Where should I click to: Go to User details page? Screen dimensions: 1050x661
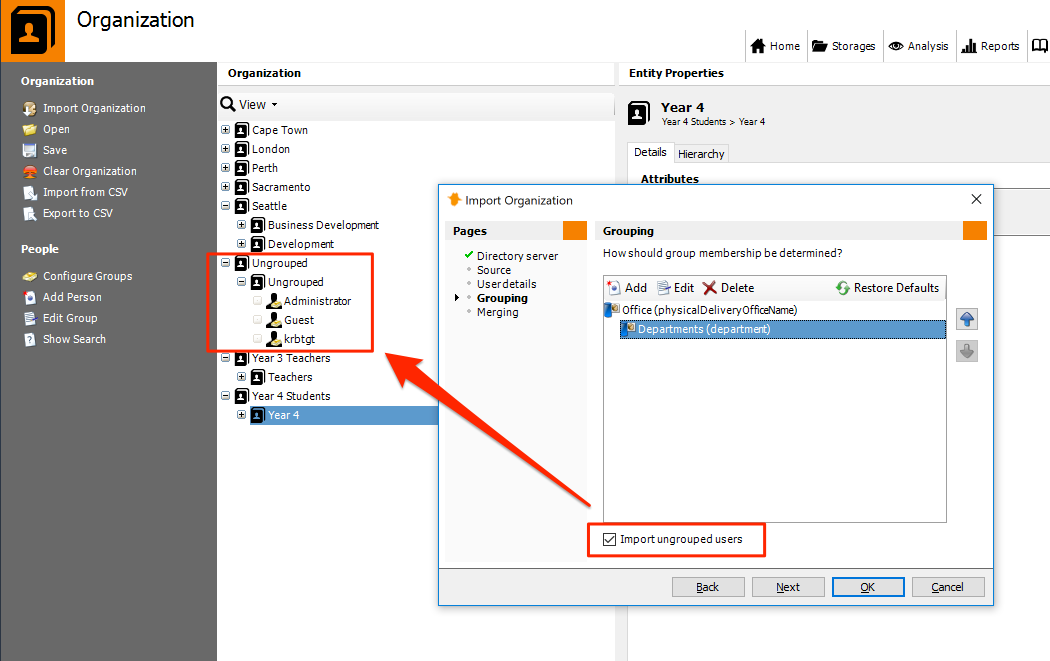click(x=506, y=284)
